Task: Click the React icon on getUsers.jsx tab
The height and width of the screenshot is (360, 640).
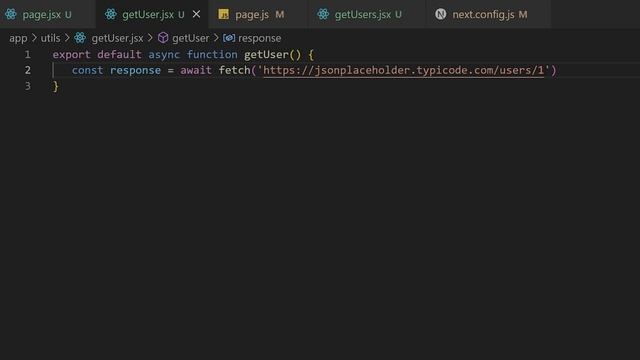Action: (x=323, y=14)
